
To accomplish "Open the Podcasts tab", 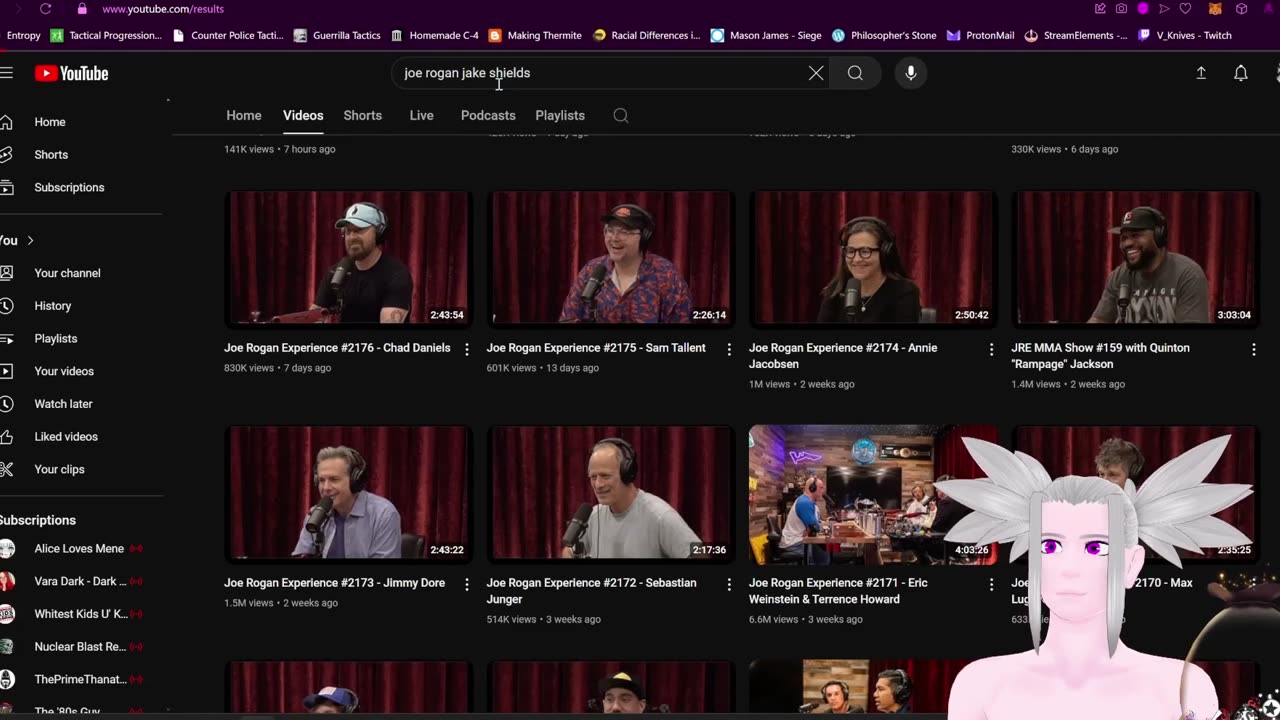I will (x=488, y=115).
